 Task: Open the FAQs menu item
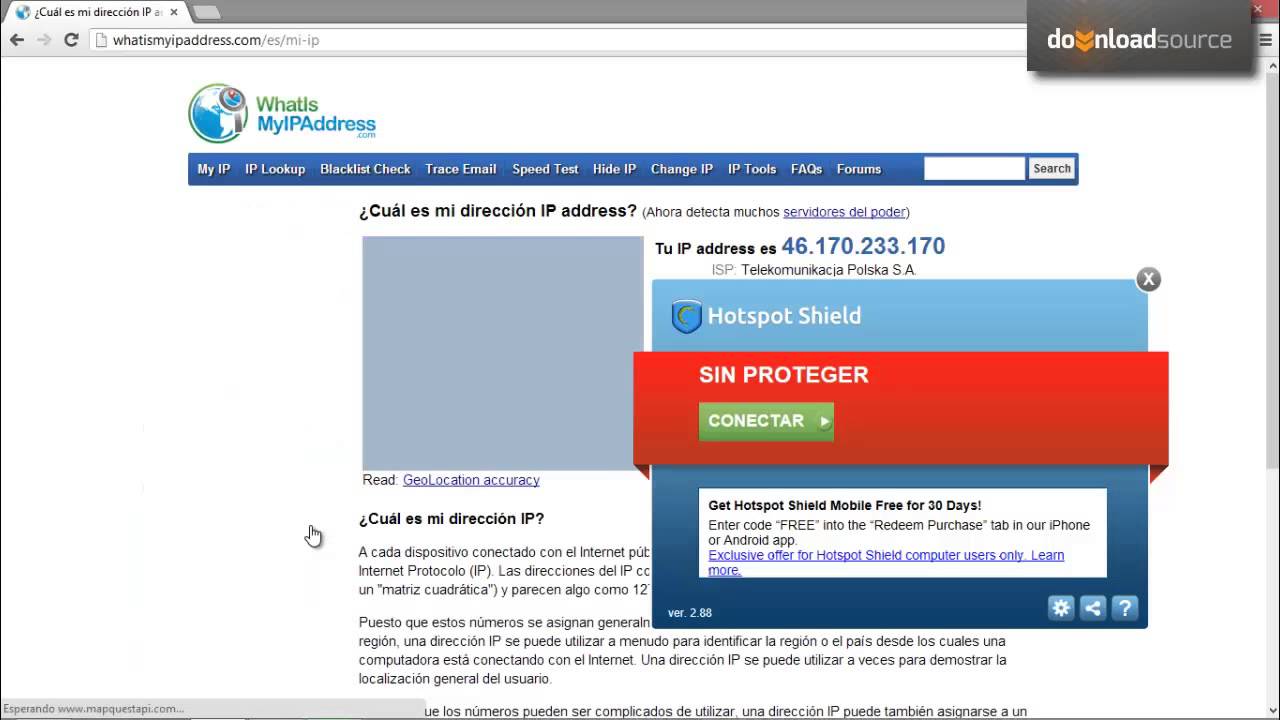(x=806, y=169)
